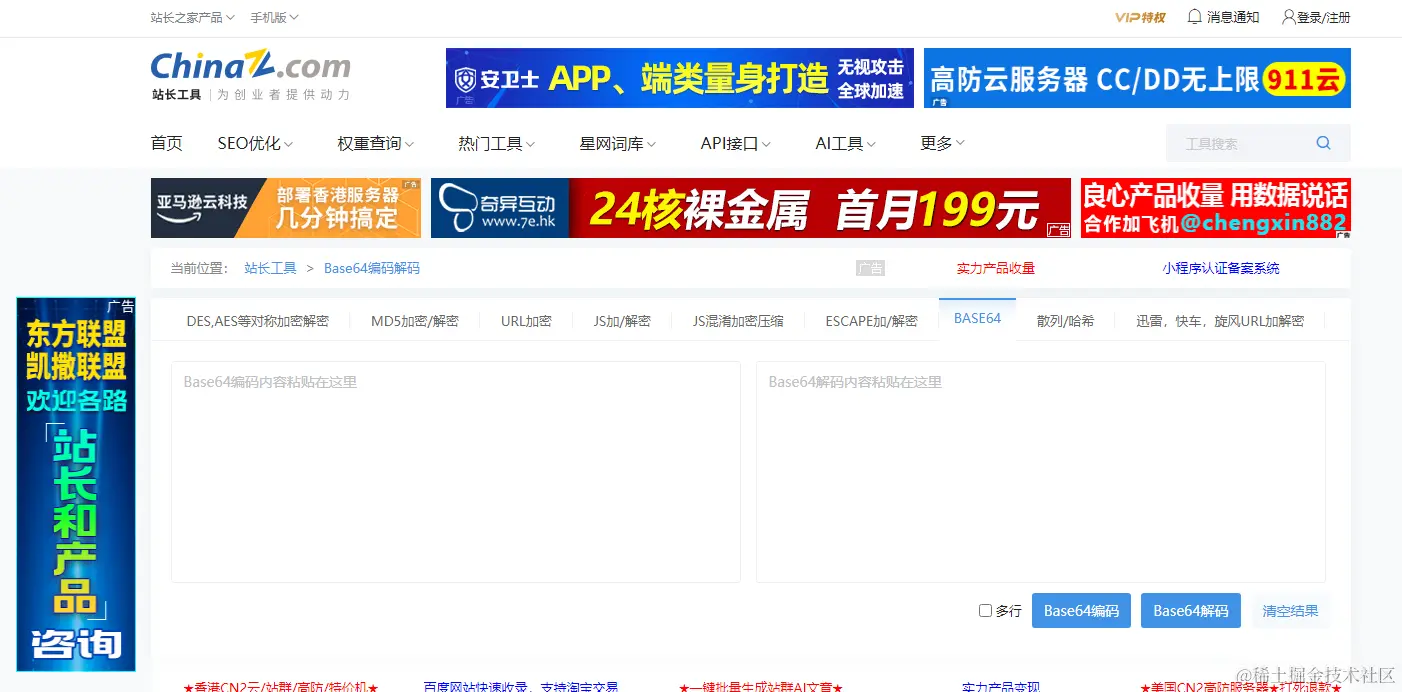Click the Base64解码 button
The height and width of the screenshot is (692, 1402).
(1191, 611)
